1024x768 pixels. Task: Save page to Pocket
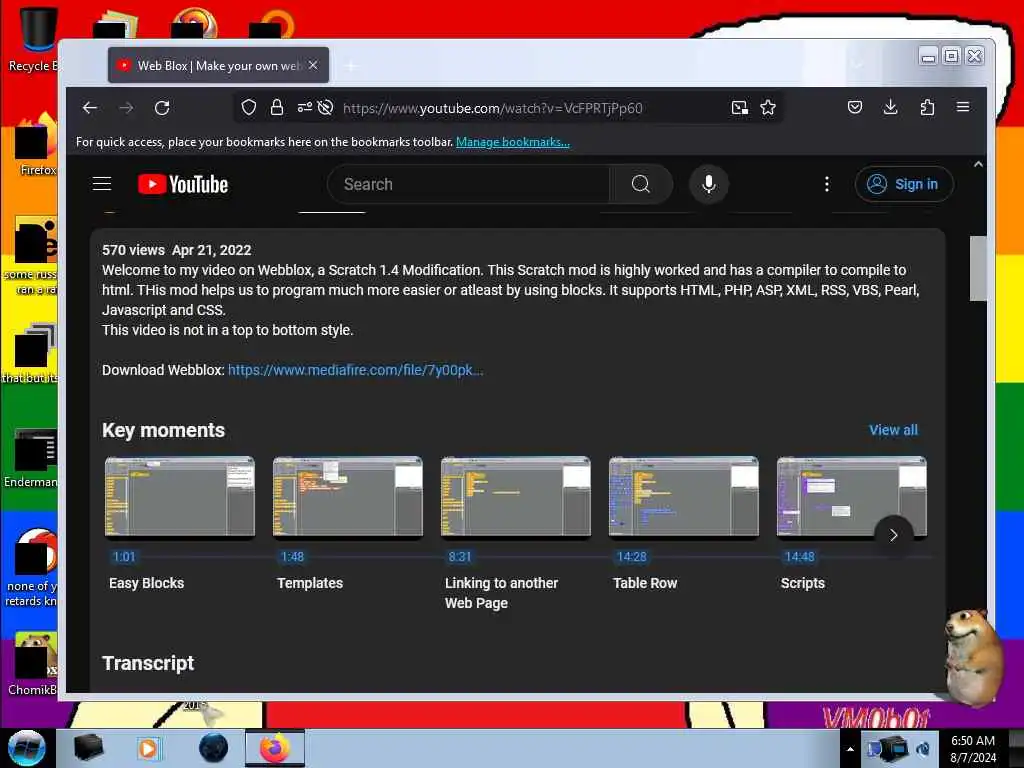click(x=855, y=107)
